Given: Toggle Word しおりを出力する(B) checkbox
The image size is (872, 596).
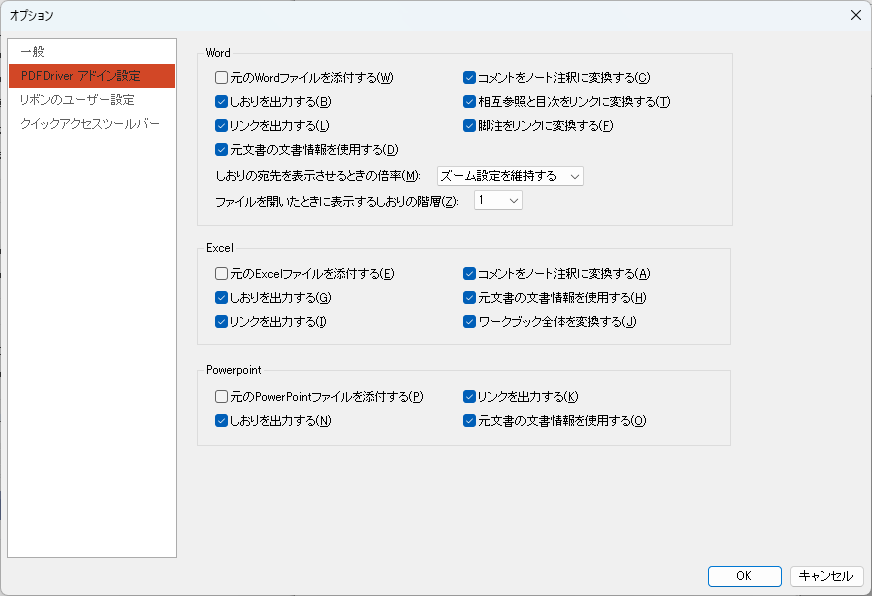Looking at the screenshot, I should click(221, 101).
